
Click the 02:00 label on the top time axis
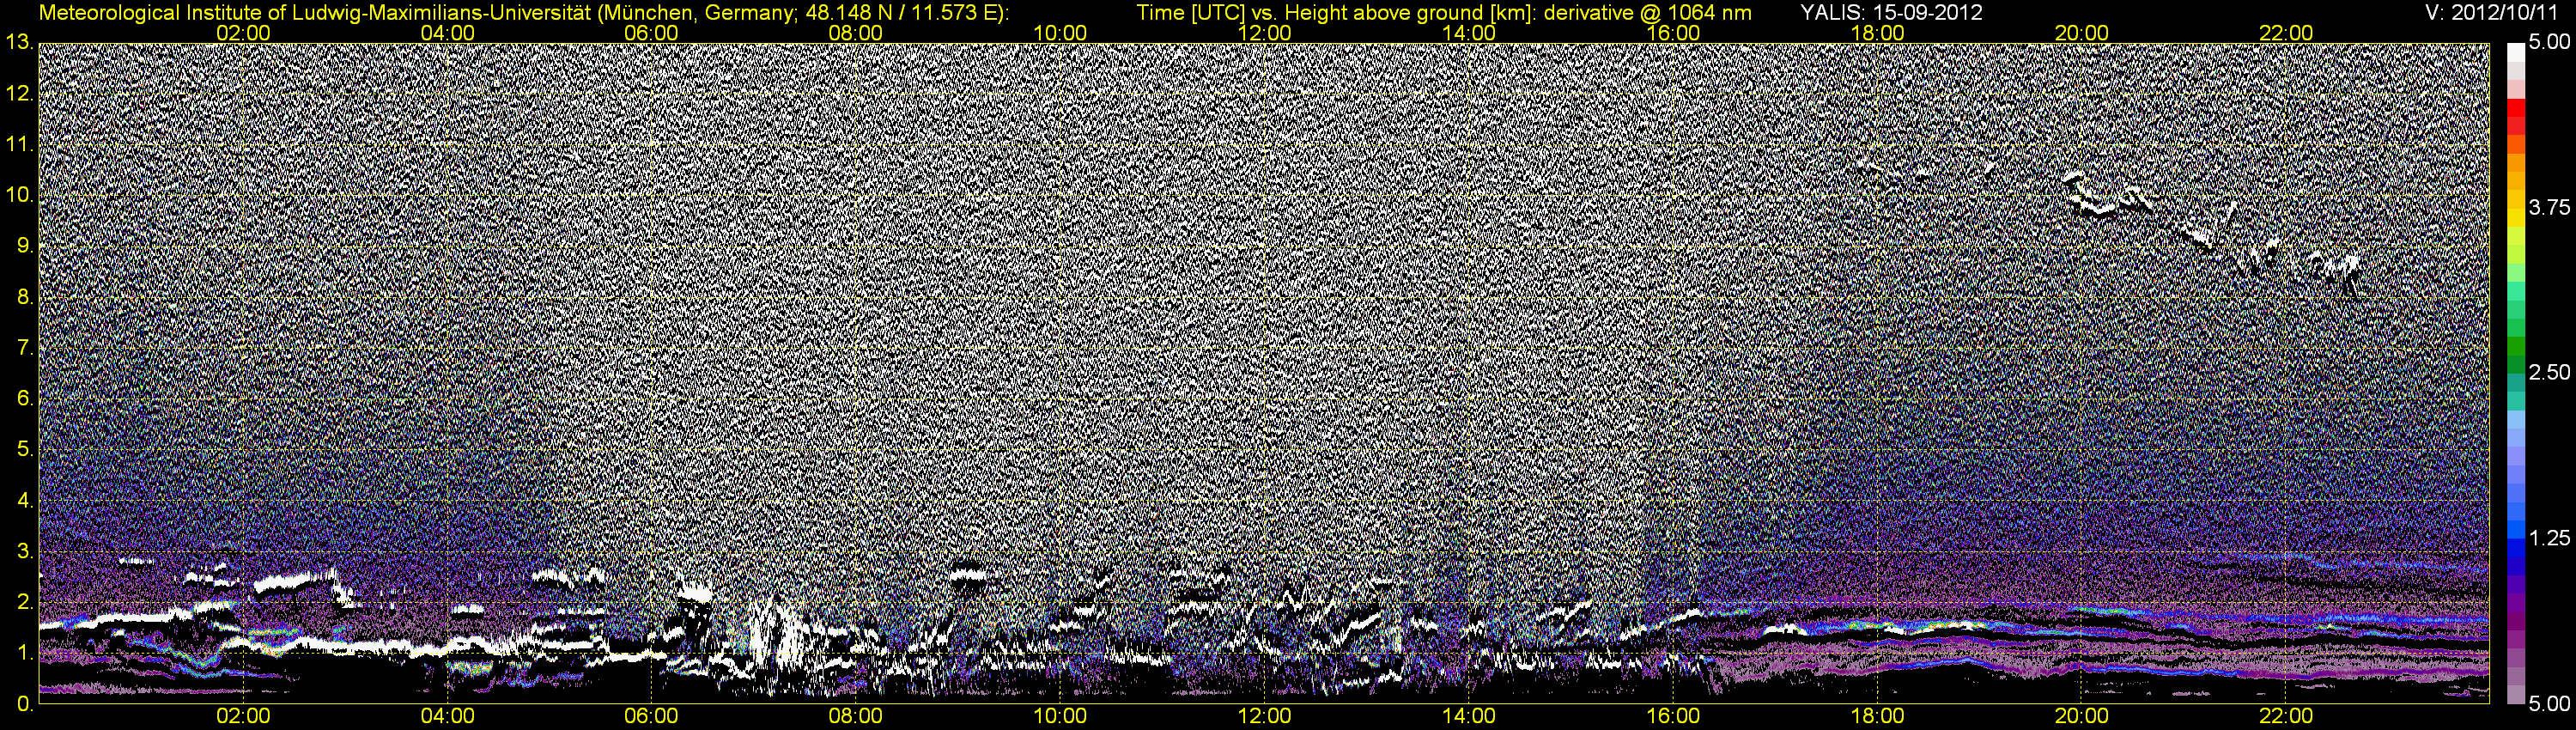[x=243, y=33]
